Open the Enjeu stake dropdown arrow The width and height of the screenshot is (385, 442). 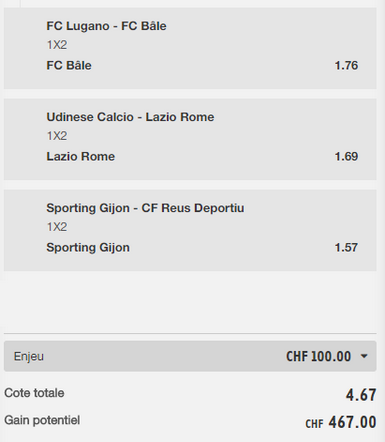[364, 356]
